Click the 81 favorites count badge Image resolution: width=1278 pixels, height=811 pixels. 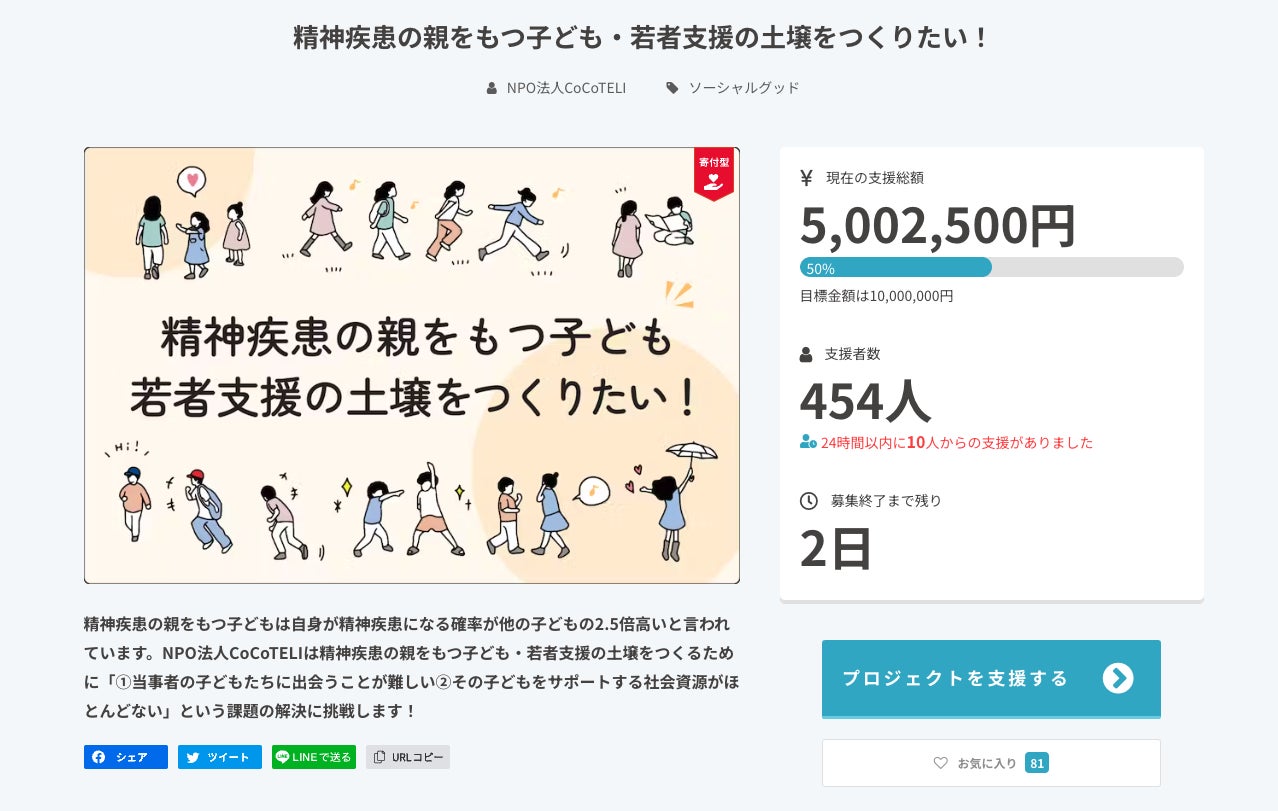pos(1037,763)
